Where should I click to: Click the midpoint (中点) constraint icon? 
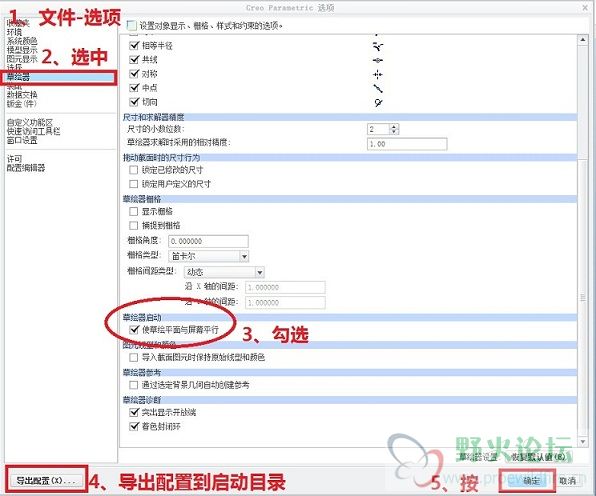378,88
